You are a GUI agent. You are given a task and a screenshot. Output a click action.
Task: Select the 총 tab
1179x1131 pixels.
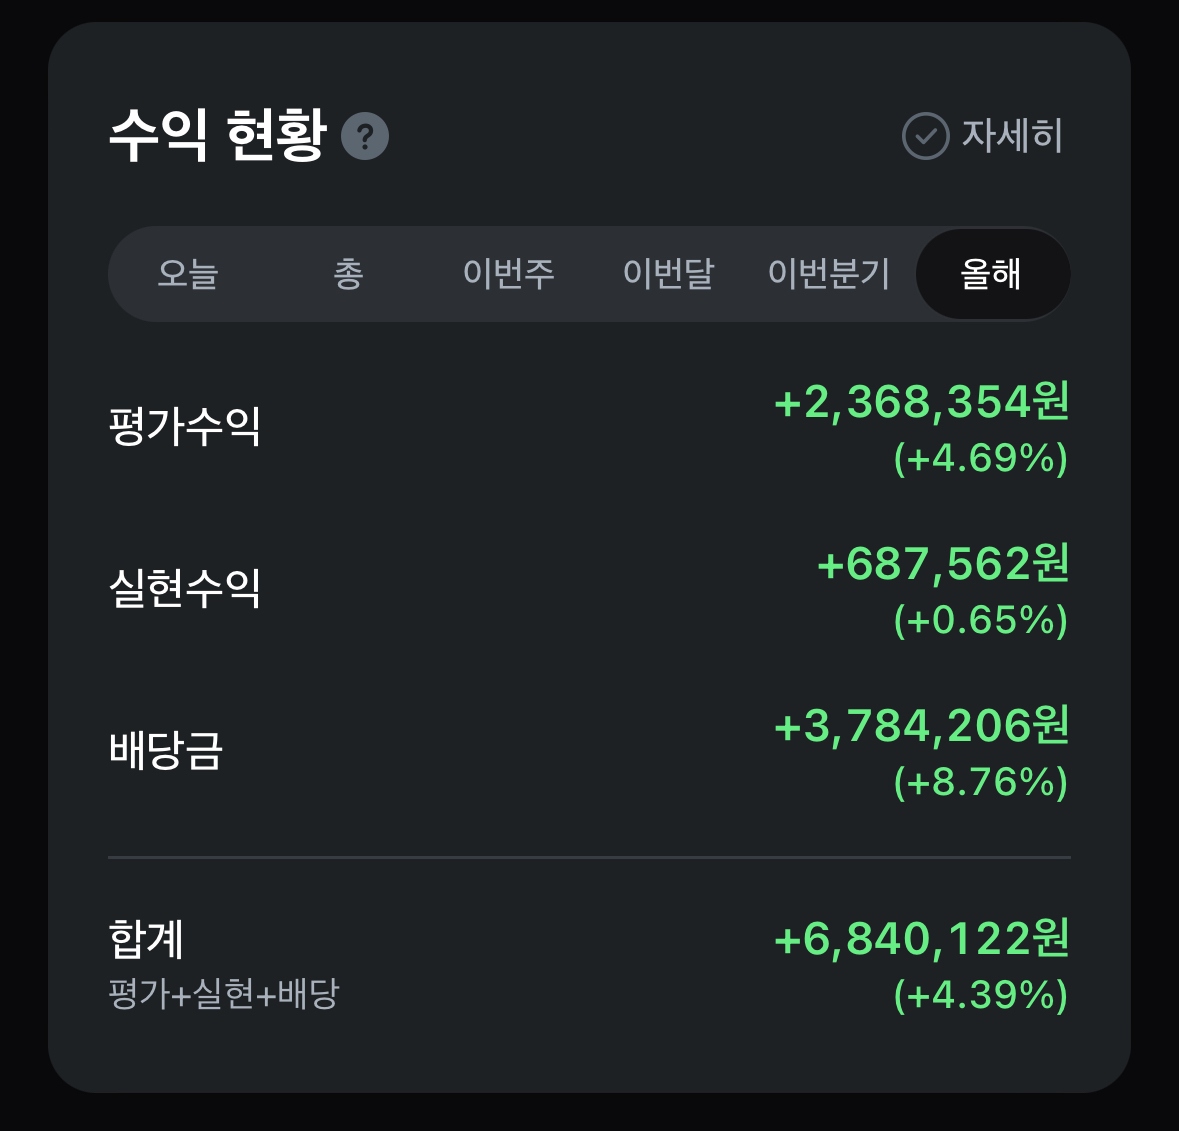click(x=348, y=273)
